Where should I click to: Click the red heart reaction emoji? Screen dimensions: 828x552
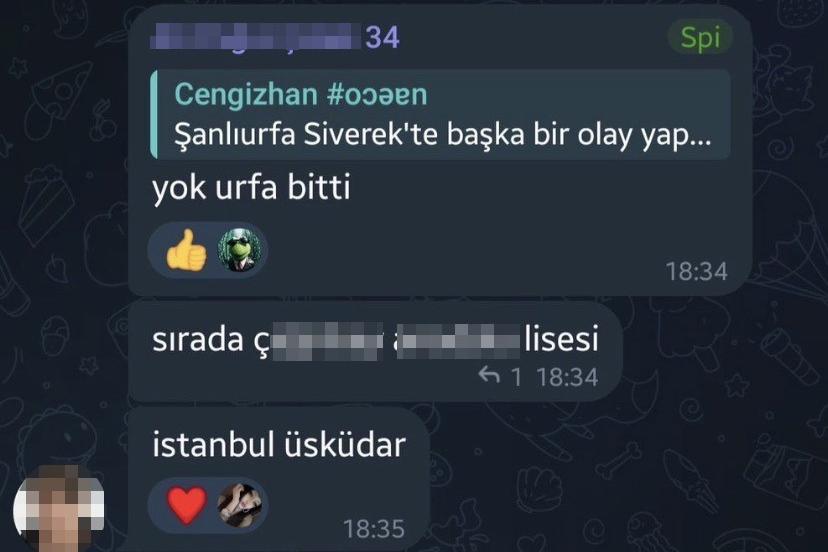click(x=186, y=506)
